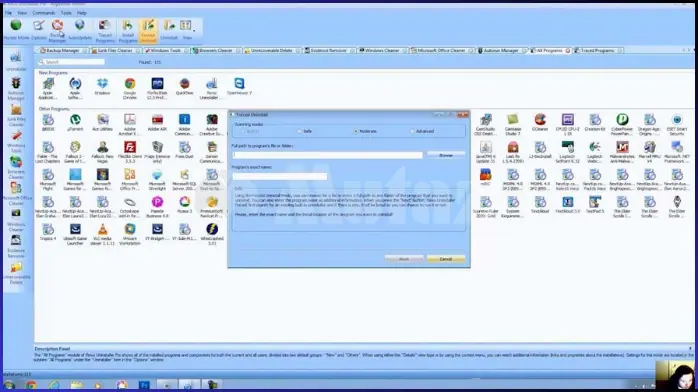
Task: Open the Windows Start button
Action: (9, 385)
